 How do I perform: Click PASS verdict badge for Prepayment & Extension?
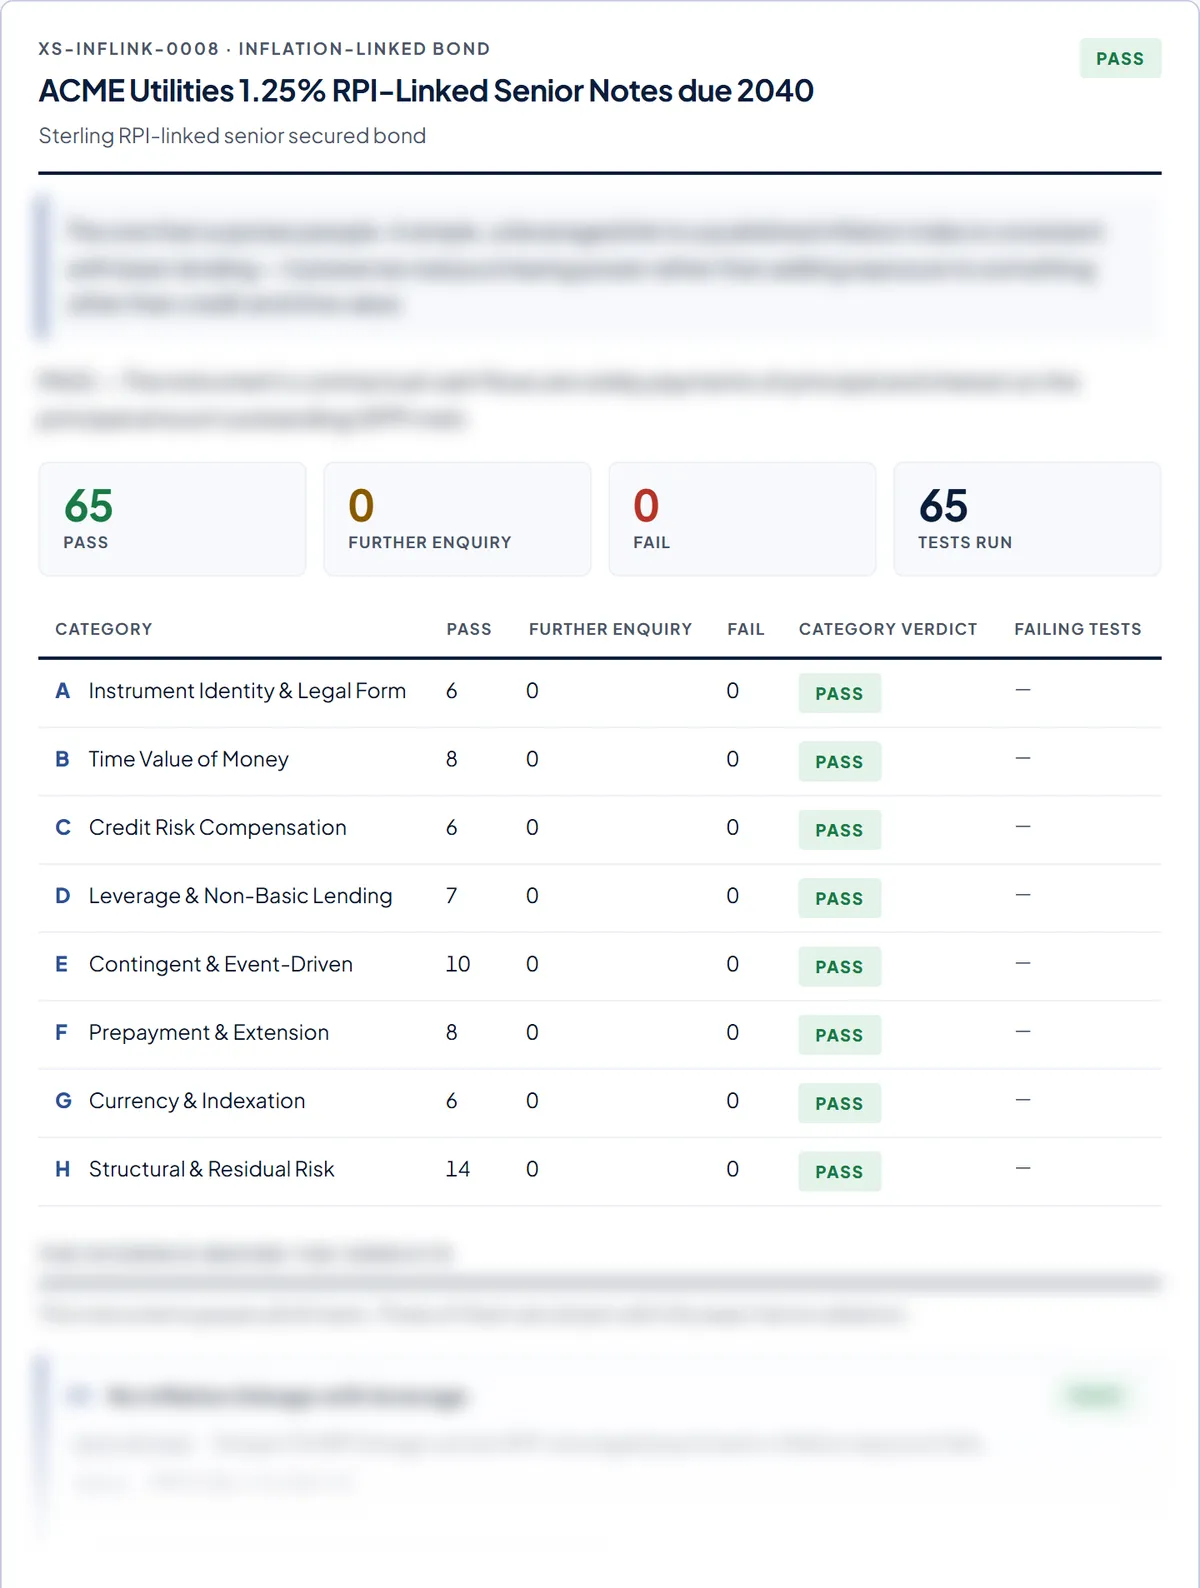coord(839,1035)
